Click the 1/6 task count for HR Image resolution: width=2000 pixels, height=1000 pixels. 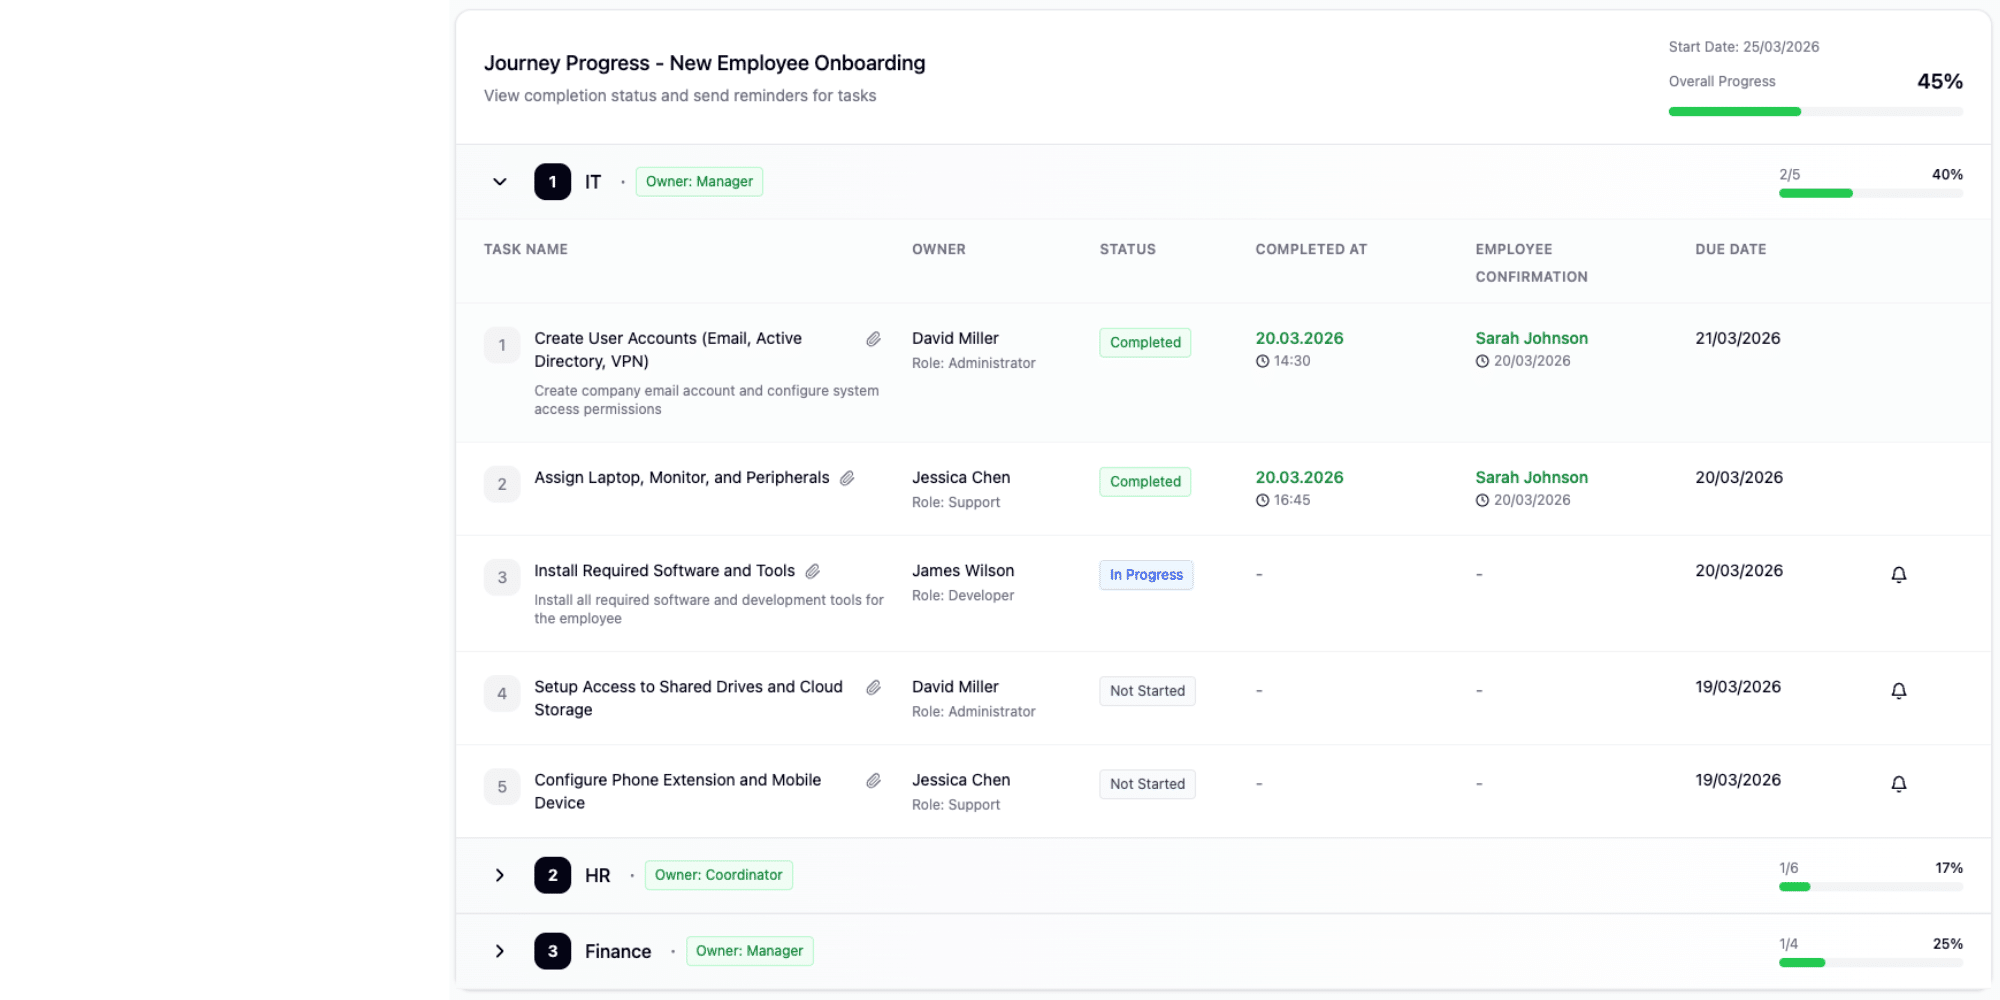pos(1788,868)
